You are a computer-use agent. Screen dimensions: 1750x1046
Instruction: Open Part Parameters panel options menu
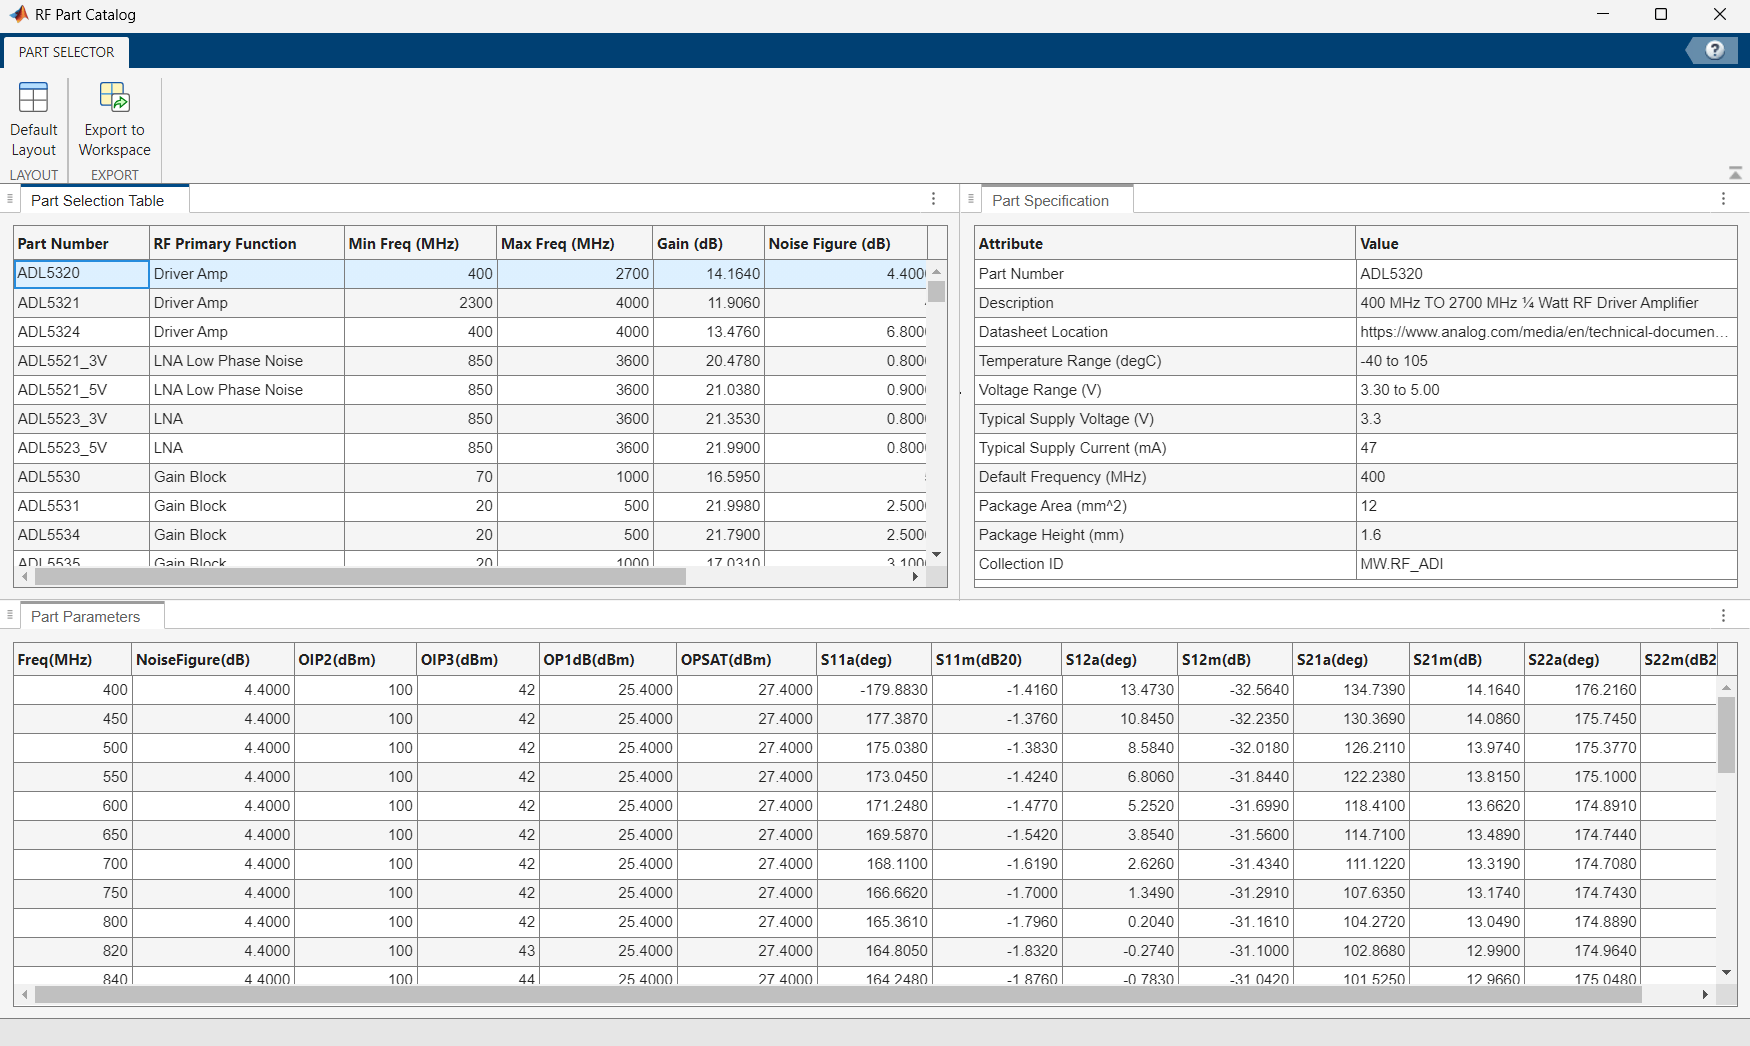[1723, 616]
